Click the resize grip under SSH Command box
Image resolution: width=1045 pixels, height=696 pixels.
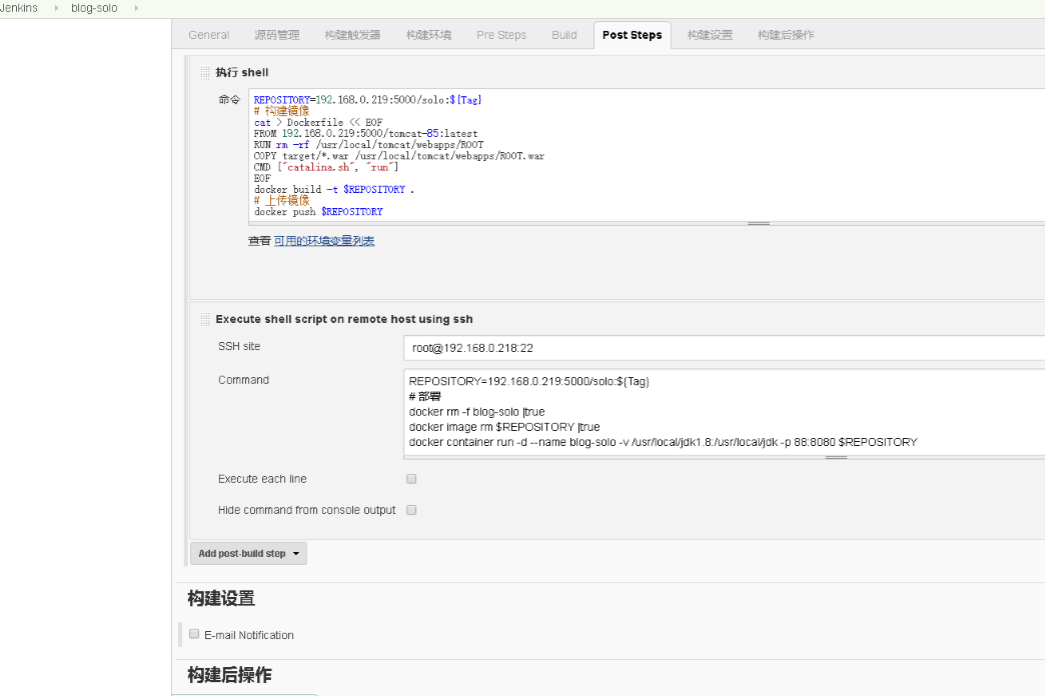(836, 456)
